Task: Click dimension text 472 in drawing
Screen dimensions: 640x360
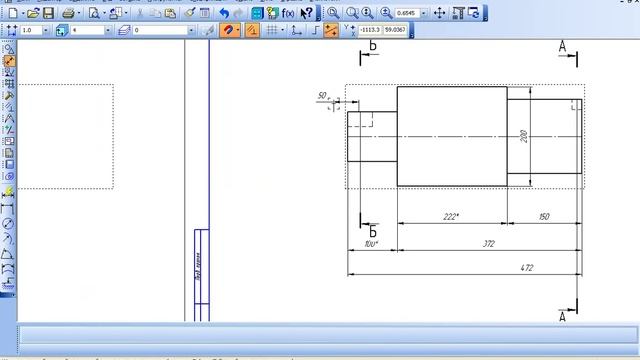Action: [x=527, y=268]
